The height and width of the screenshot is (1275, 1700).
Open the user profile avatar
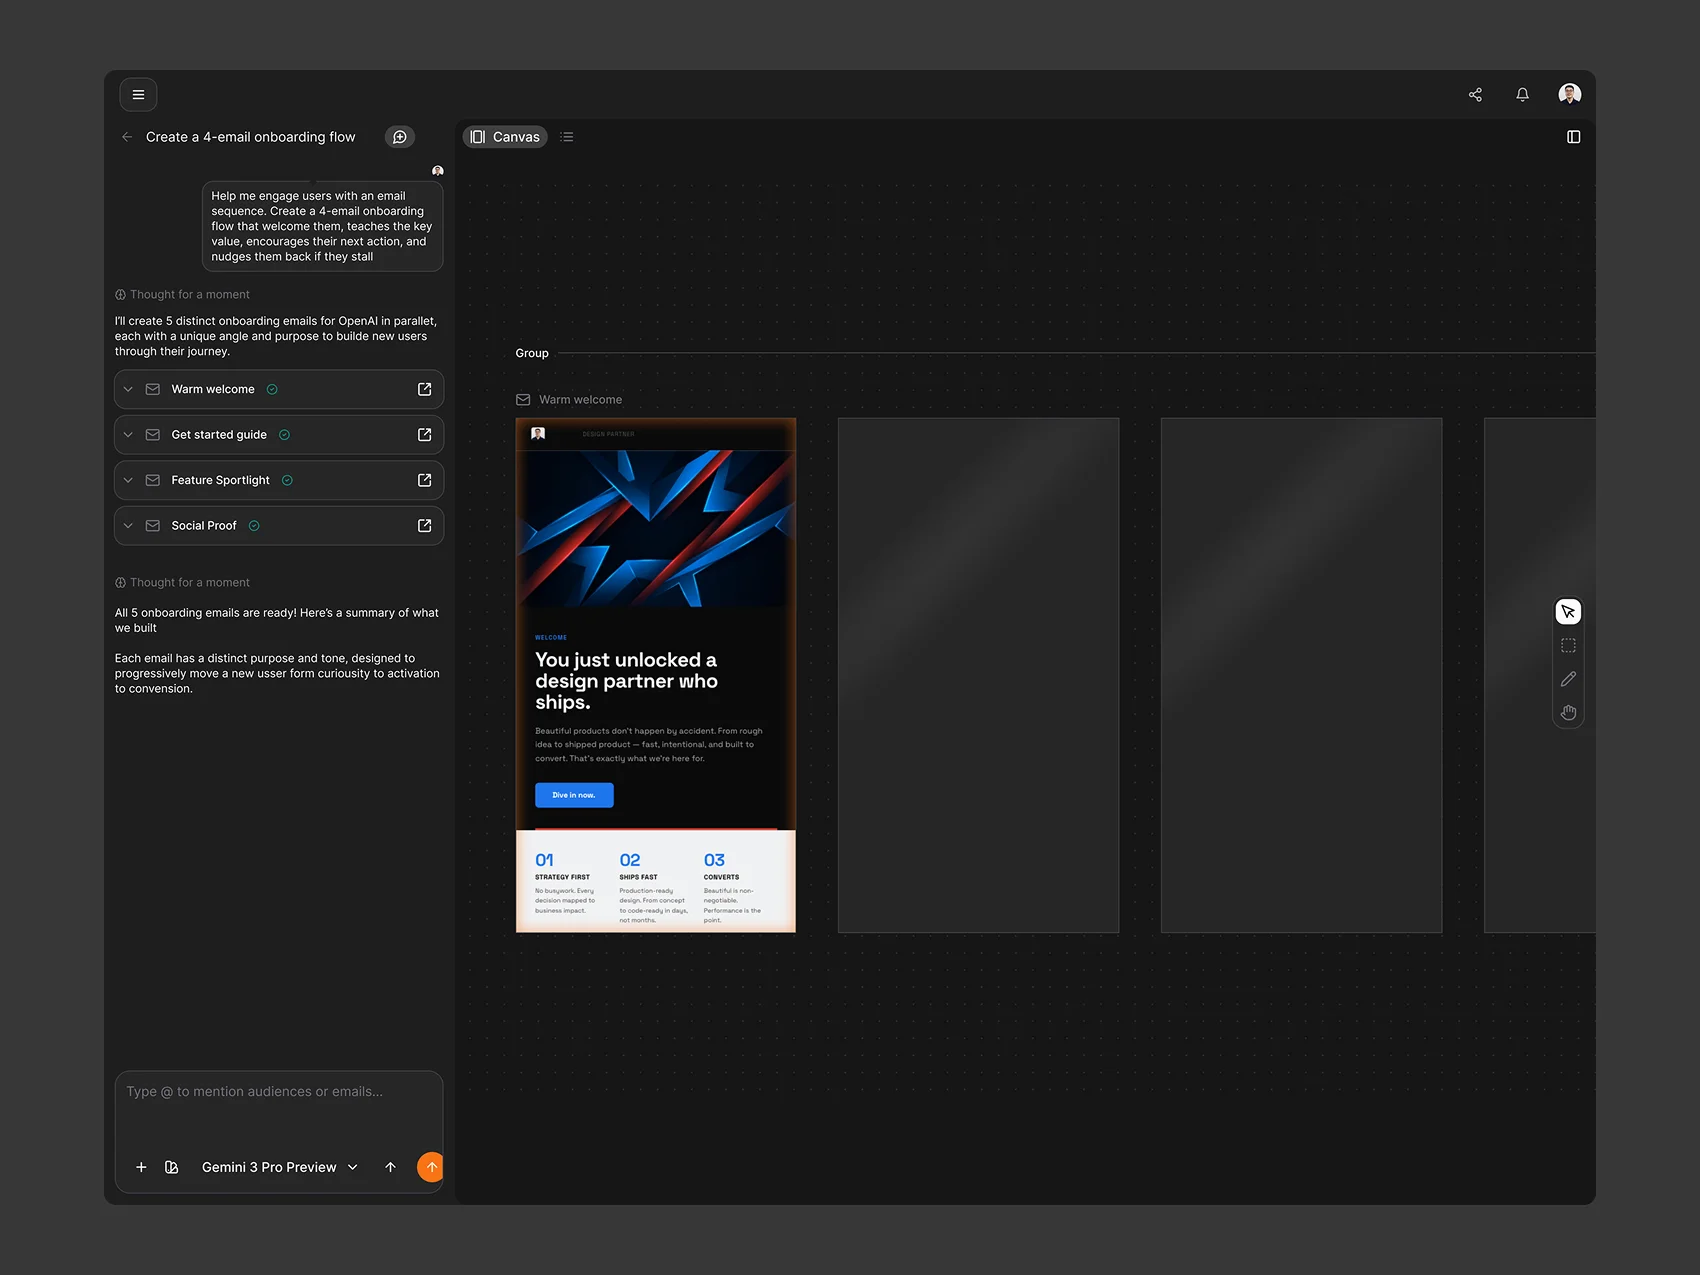[1570, 94]
